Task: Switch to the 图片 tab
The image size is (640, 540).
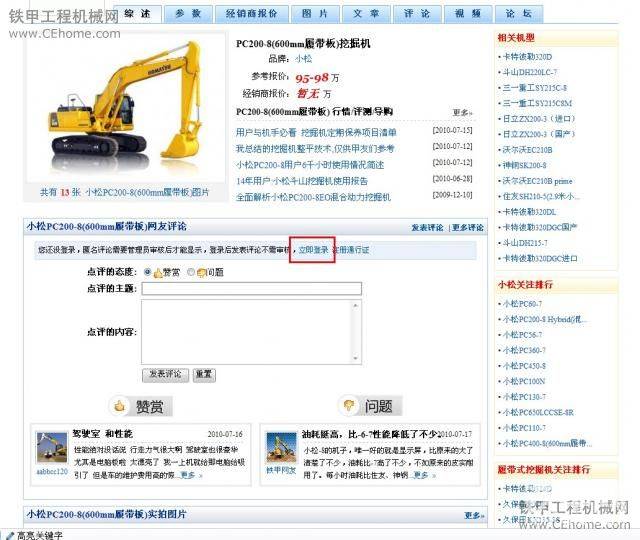Action: (315, 14)
